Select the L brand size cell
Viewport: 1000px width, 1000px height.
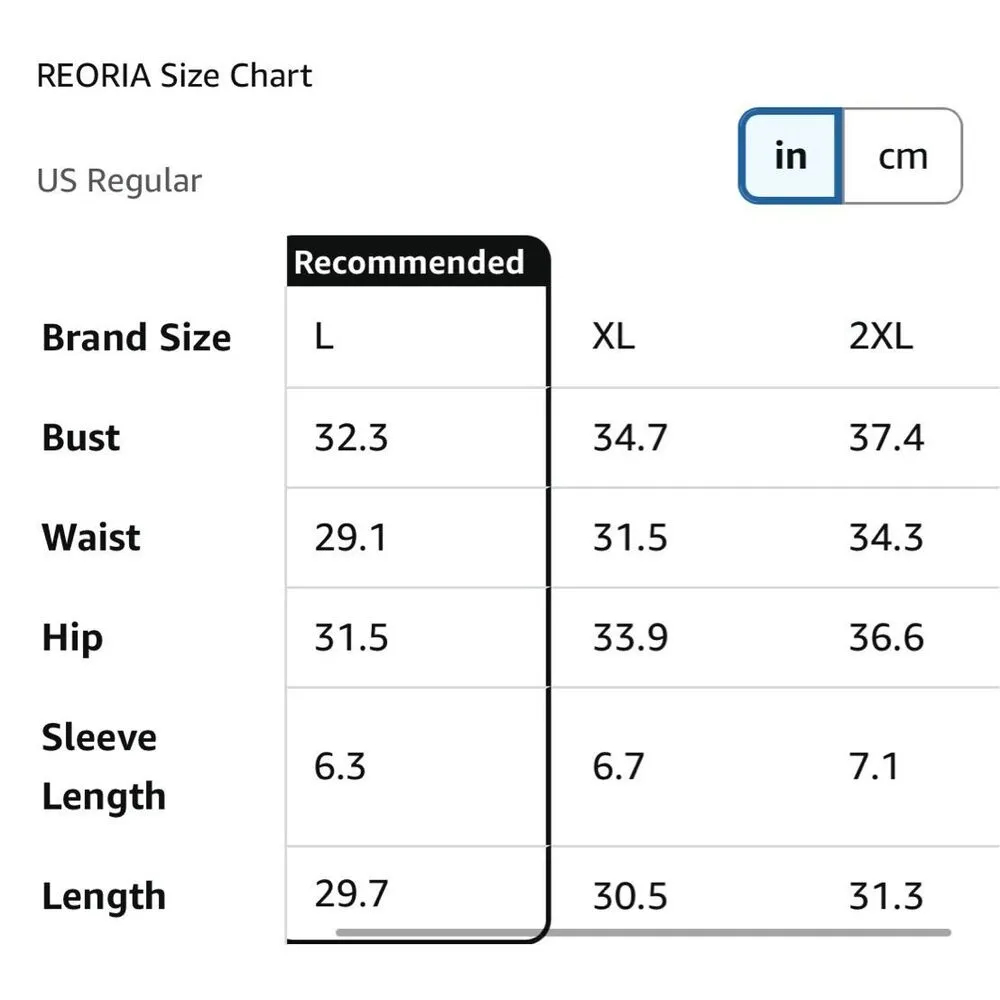click(x=324, y=337)
